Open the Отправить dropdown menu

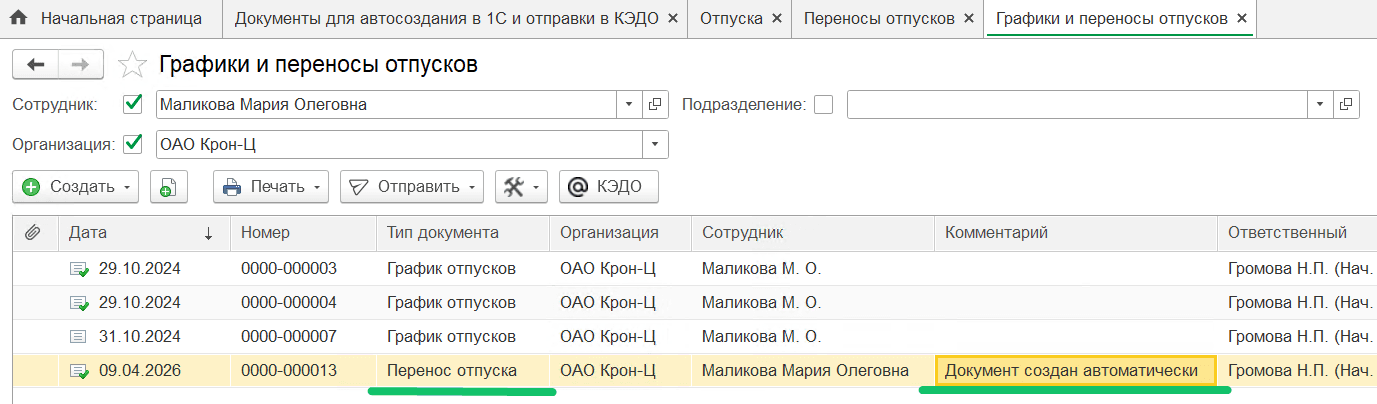[412, 187]
